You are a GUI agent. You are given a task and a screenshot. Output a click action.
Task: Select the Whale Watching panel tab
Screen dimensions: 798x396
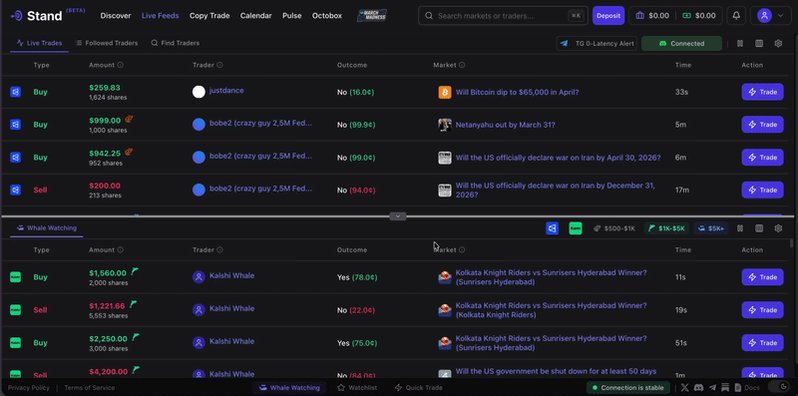point(46,228)
